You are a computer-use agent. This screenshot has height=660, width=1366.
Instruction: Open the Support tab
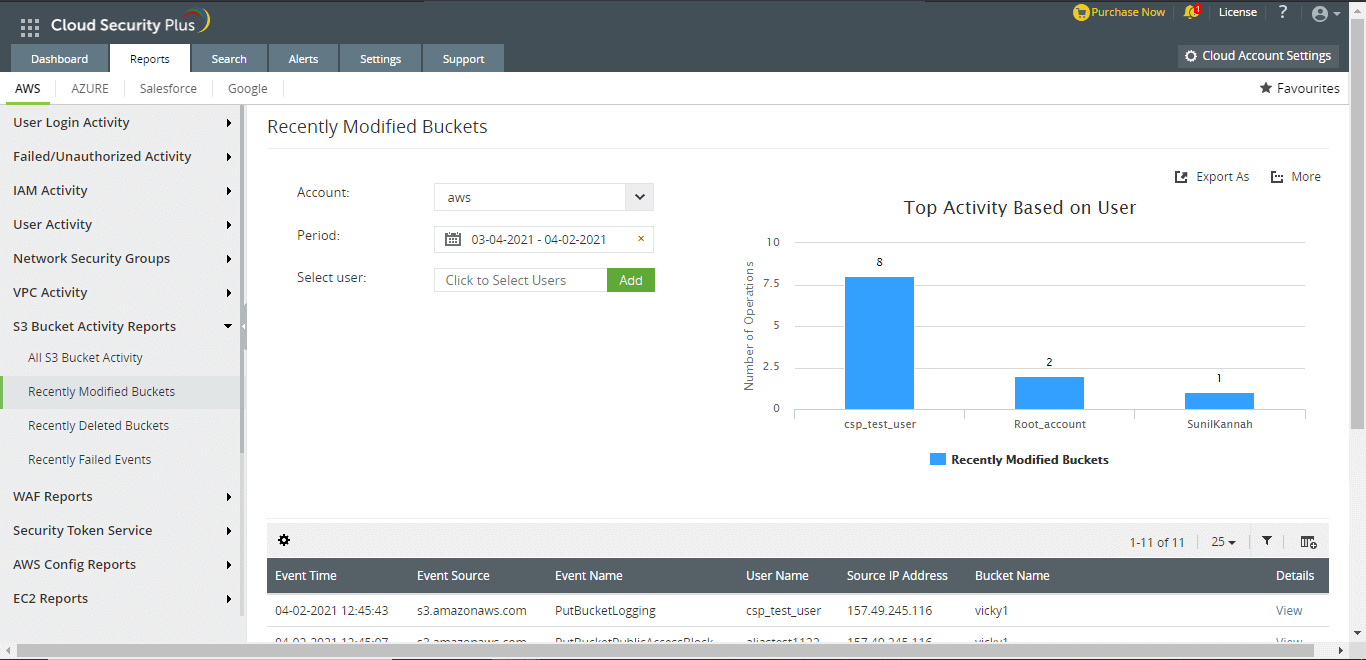[464, 59]
